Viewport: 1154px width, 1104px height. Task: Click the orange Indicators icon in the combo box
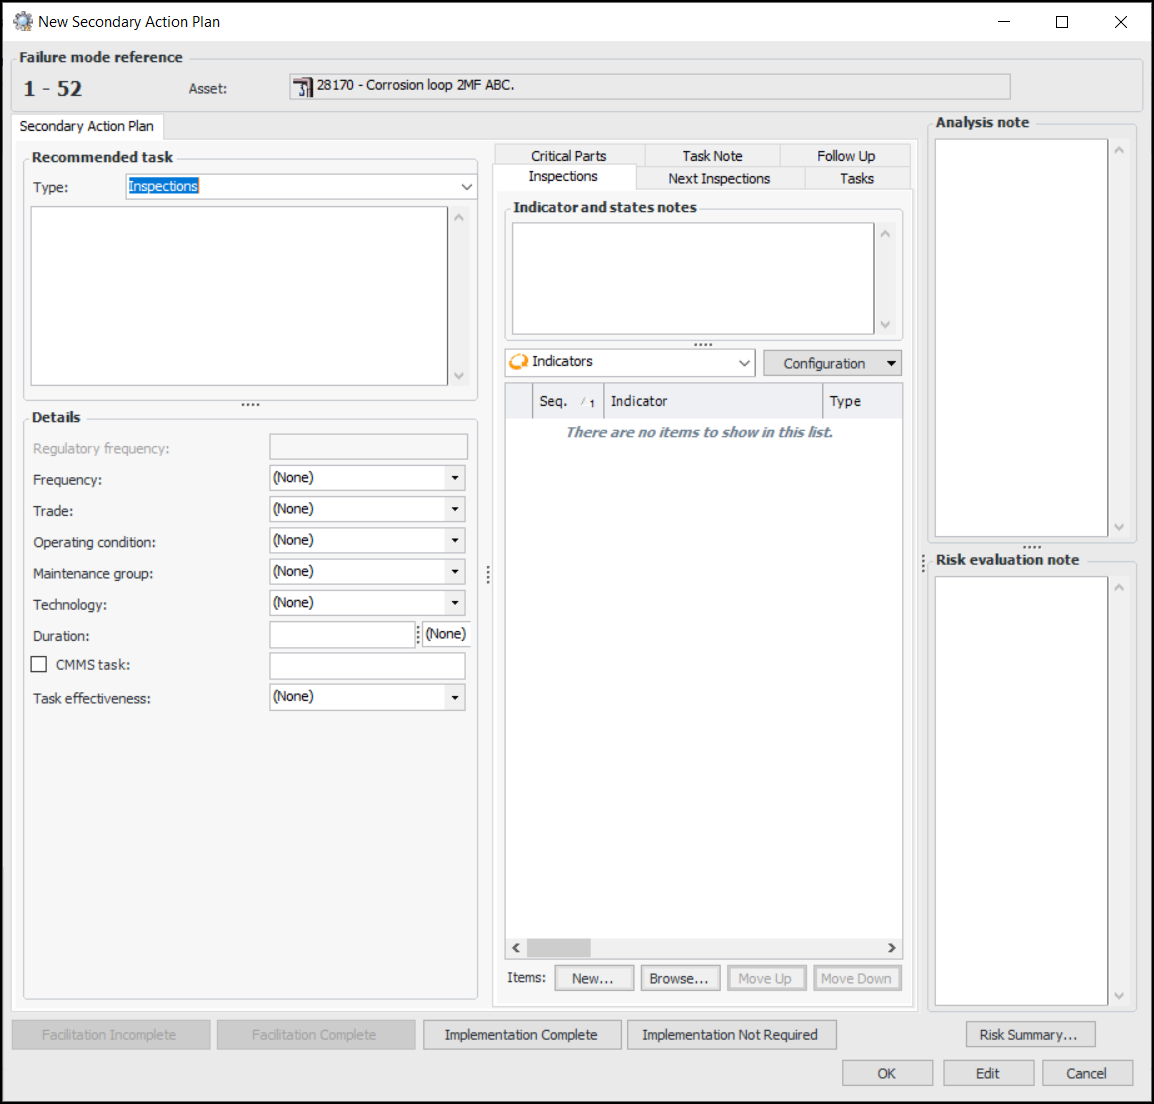pyautogui.click(x=518, y=362)
